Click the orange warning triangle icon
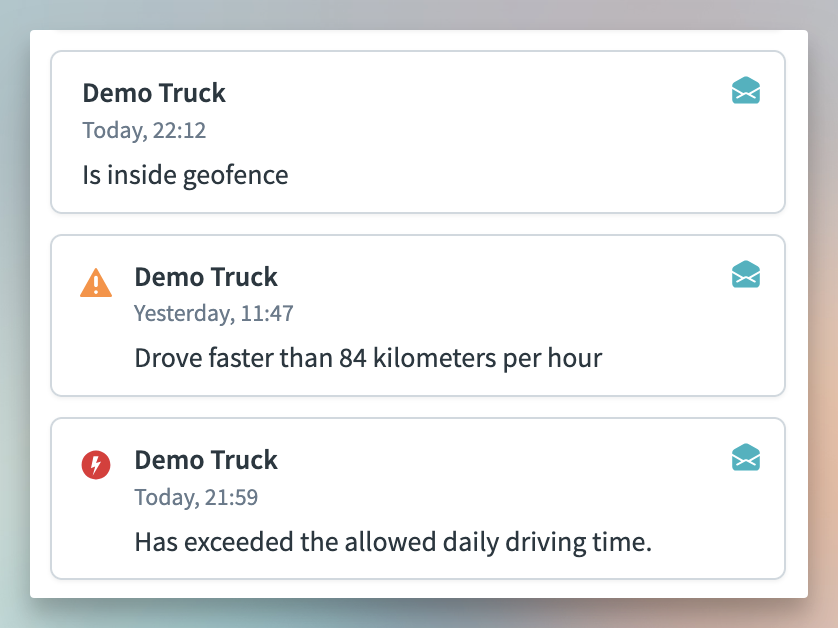The height and width of the screenshot is (628, 838). [96, 284]
